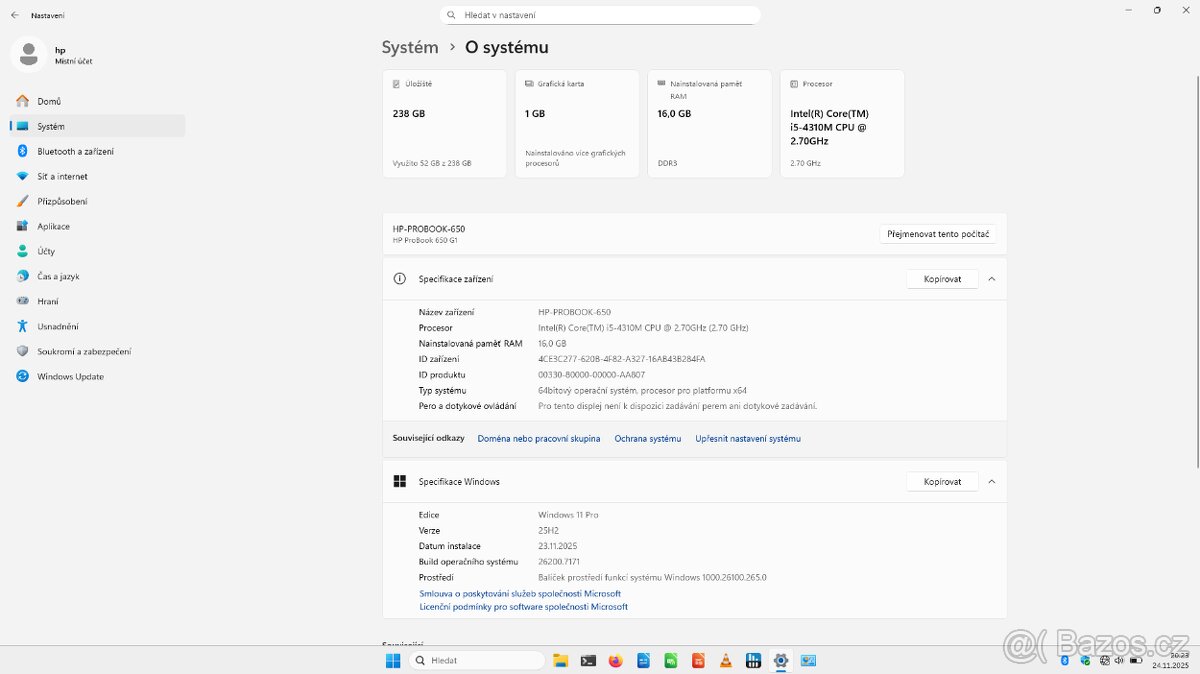Open the 'Ochrana systému' link
This screenshot has width=1200, height=674.
tap(647, 438)
